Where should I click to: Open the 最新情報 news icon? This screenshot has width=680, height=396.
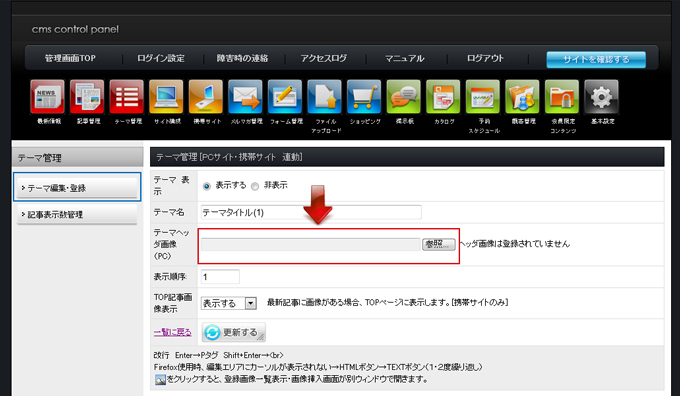tap(48, 96)
